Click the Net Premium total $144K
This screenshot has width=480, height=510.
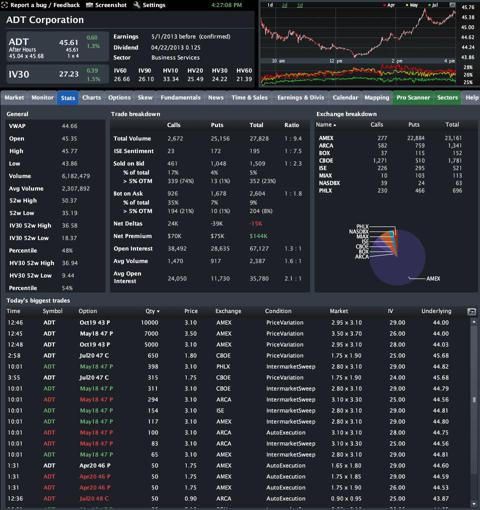tap(258, 236)
